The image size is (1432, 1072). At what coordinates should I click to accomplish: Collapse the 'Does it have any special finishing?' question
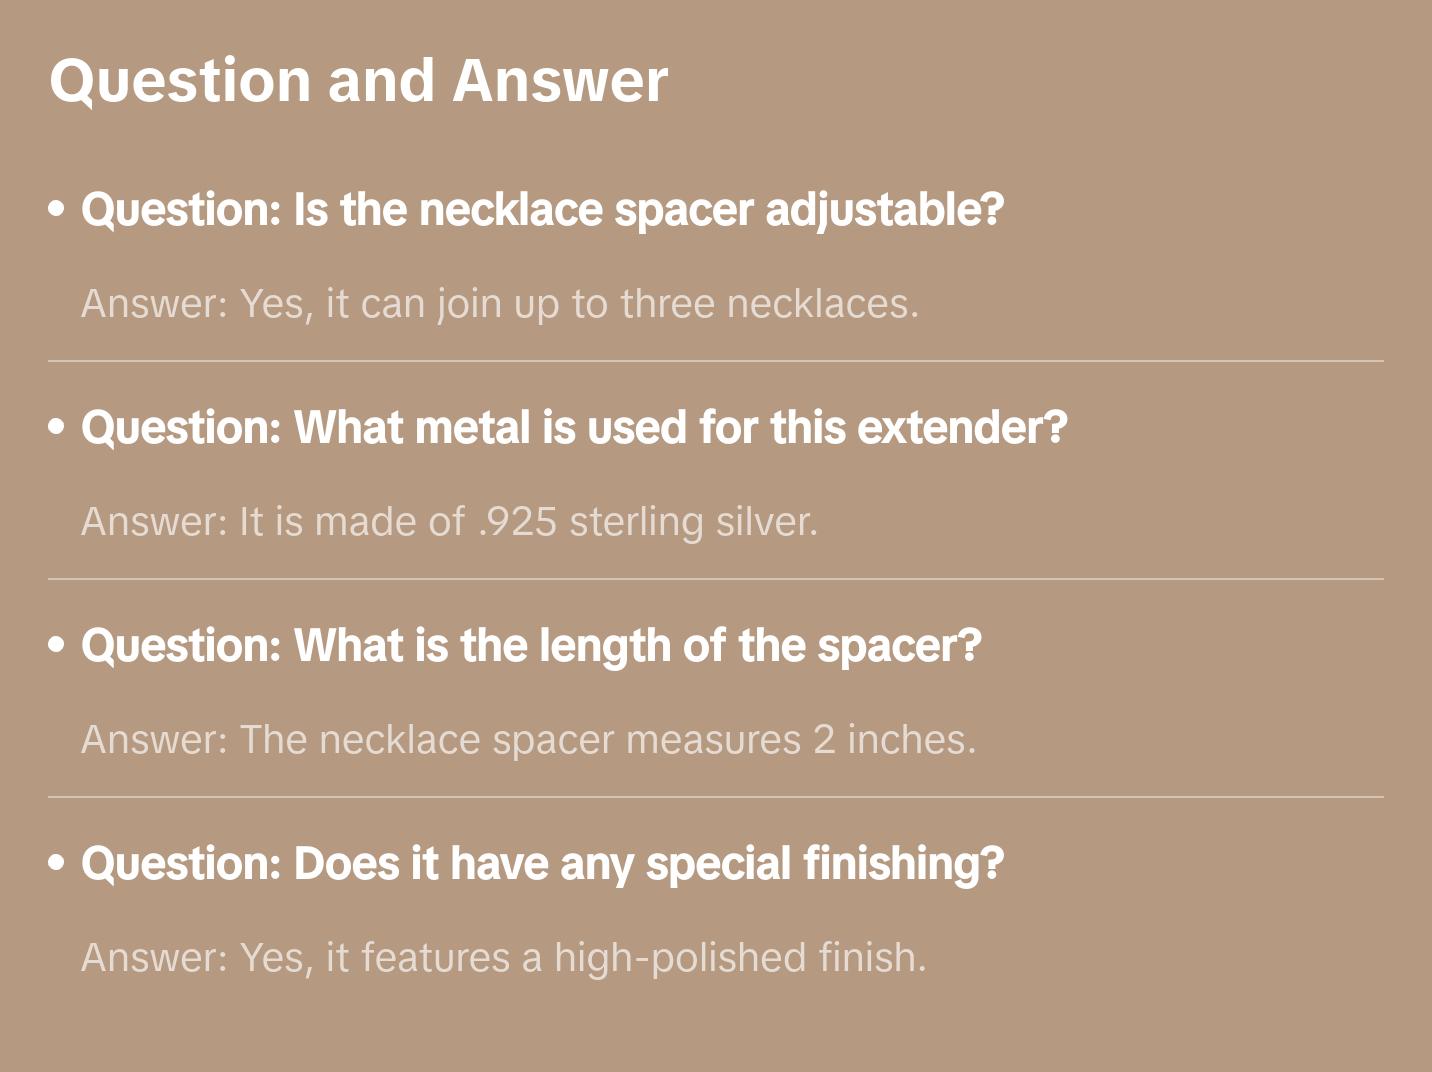point(542,864)
